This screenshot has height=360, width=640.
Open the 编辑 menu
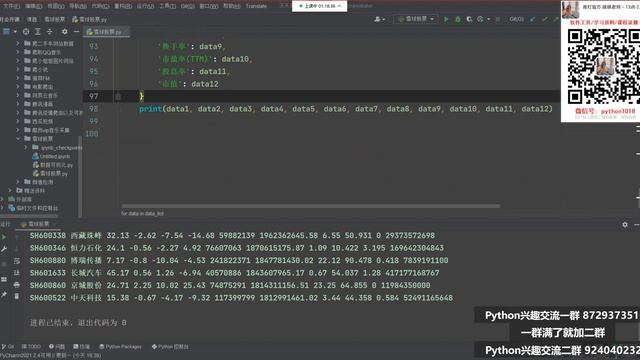pos(33,6)
